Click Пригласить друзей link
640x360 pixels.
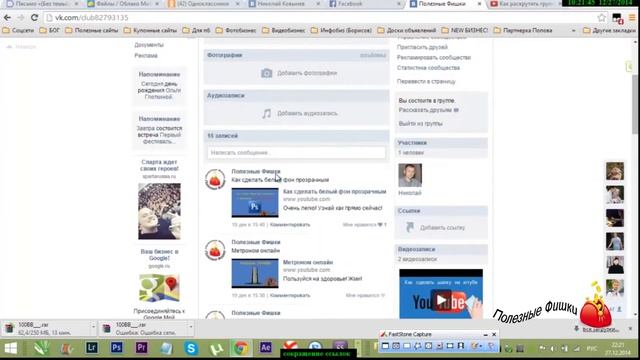click(x=422, y=47)
